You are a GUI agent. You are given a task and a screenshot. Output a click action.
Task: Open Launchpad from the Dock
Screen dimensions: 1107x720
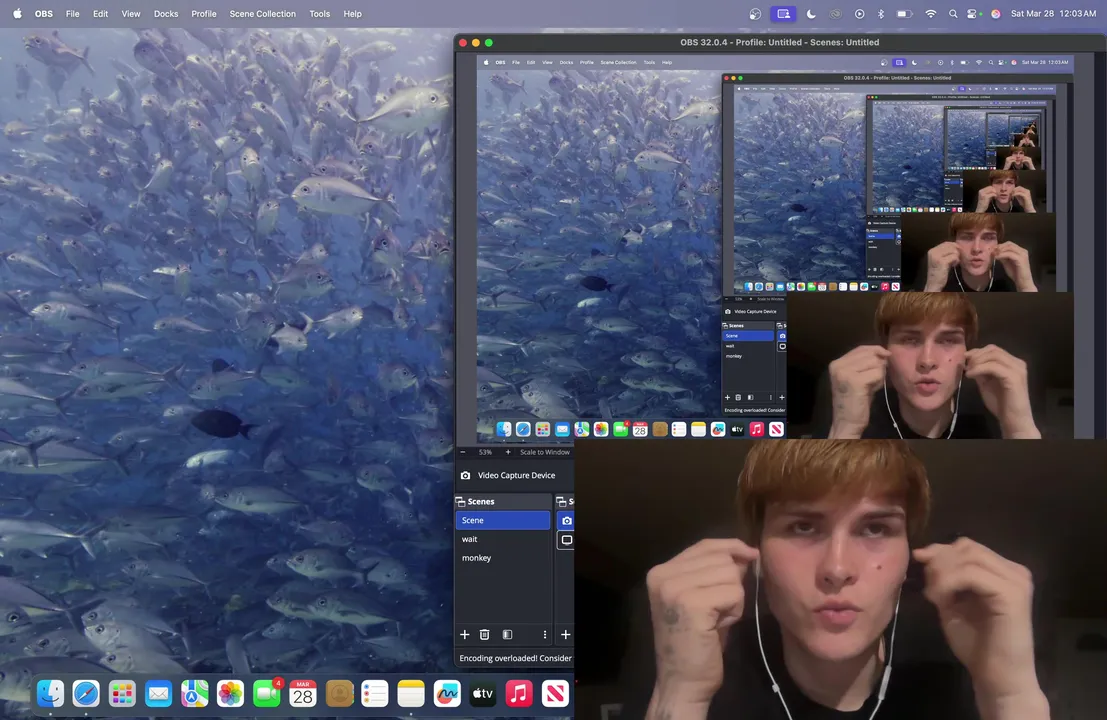(122, 694)
